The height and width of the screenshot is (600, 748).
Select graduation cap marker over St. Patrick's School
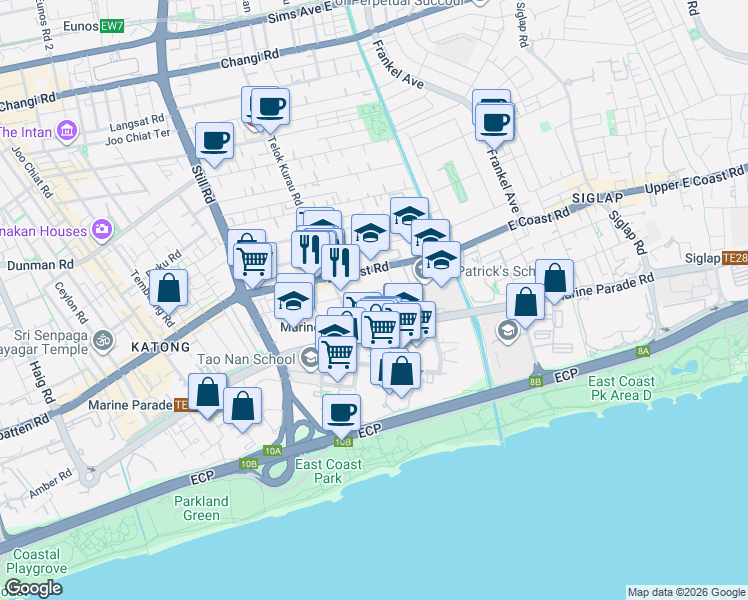[x=441, y=261]
